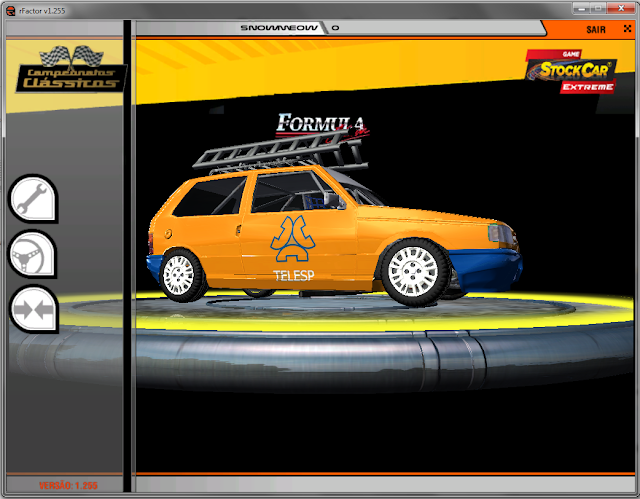Viewport: 640px width, 499px height.
Task: Click the Campeonatos Clássicos logo
Action: click(x=71, y=69)
